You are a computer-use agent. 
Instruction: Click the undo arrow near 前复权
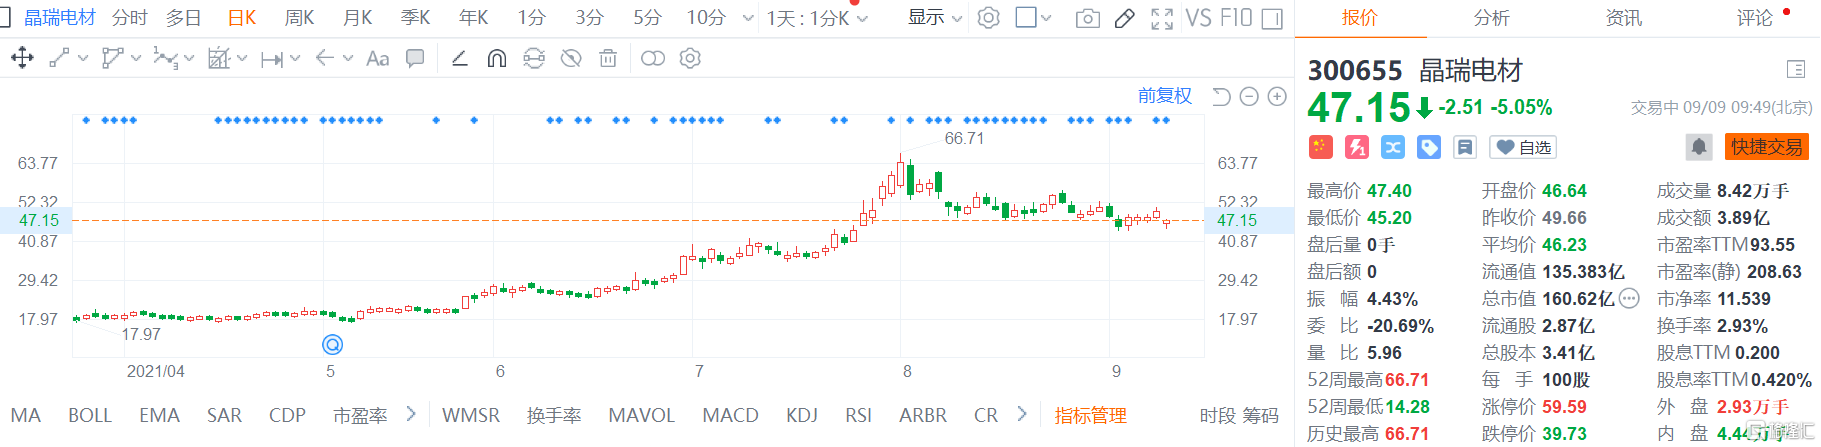point(1221,96)
